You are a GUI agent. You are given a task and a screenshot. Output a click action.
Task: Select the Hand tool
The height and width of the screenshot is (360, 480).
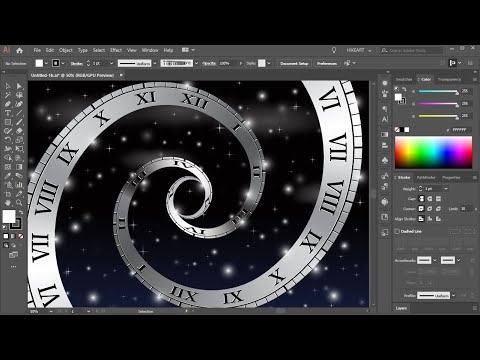tap(8, 203)
